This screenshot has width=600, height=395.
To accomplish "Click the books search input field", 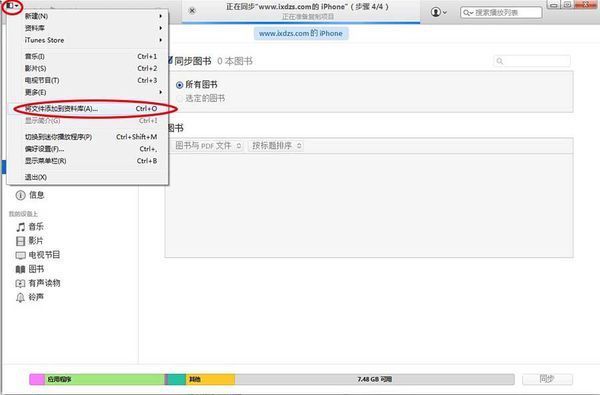I will coord(532,61).
